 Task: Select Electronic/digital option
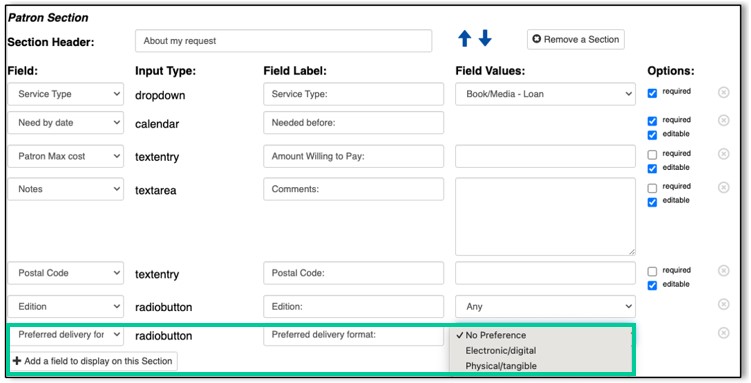[541, 350]
